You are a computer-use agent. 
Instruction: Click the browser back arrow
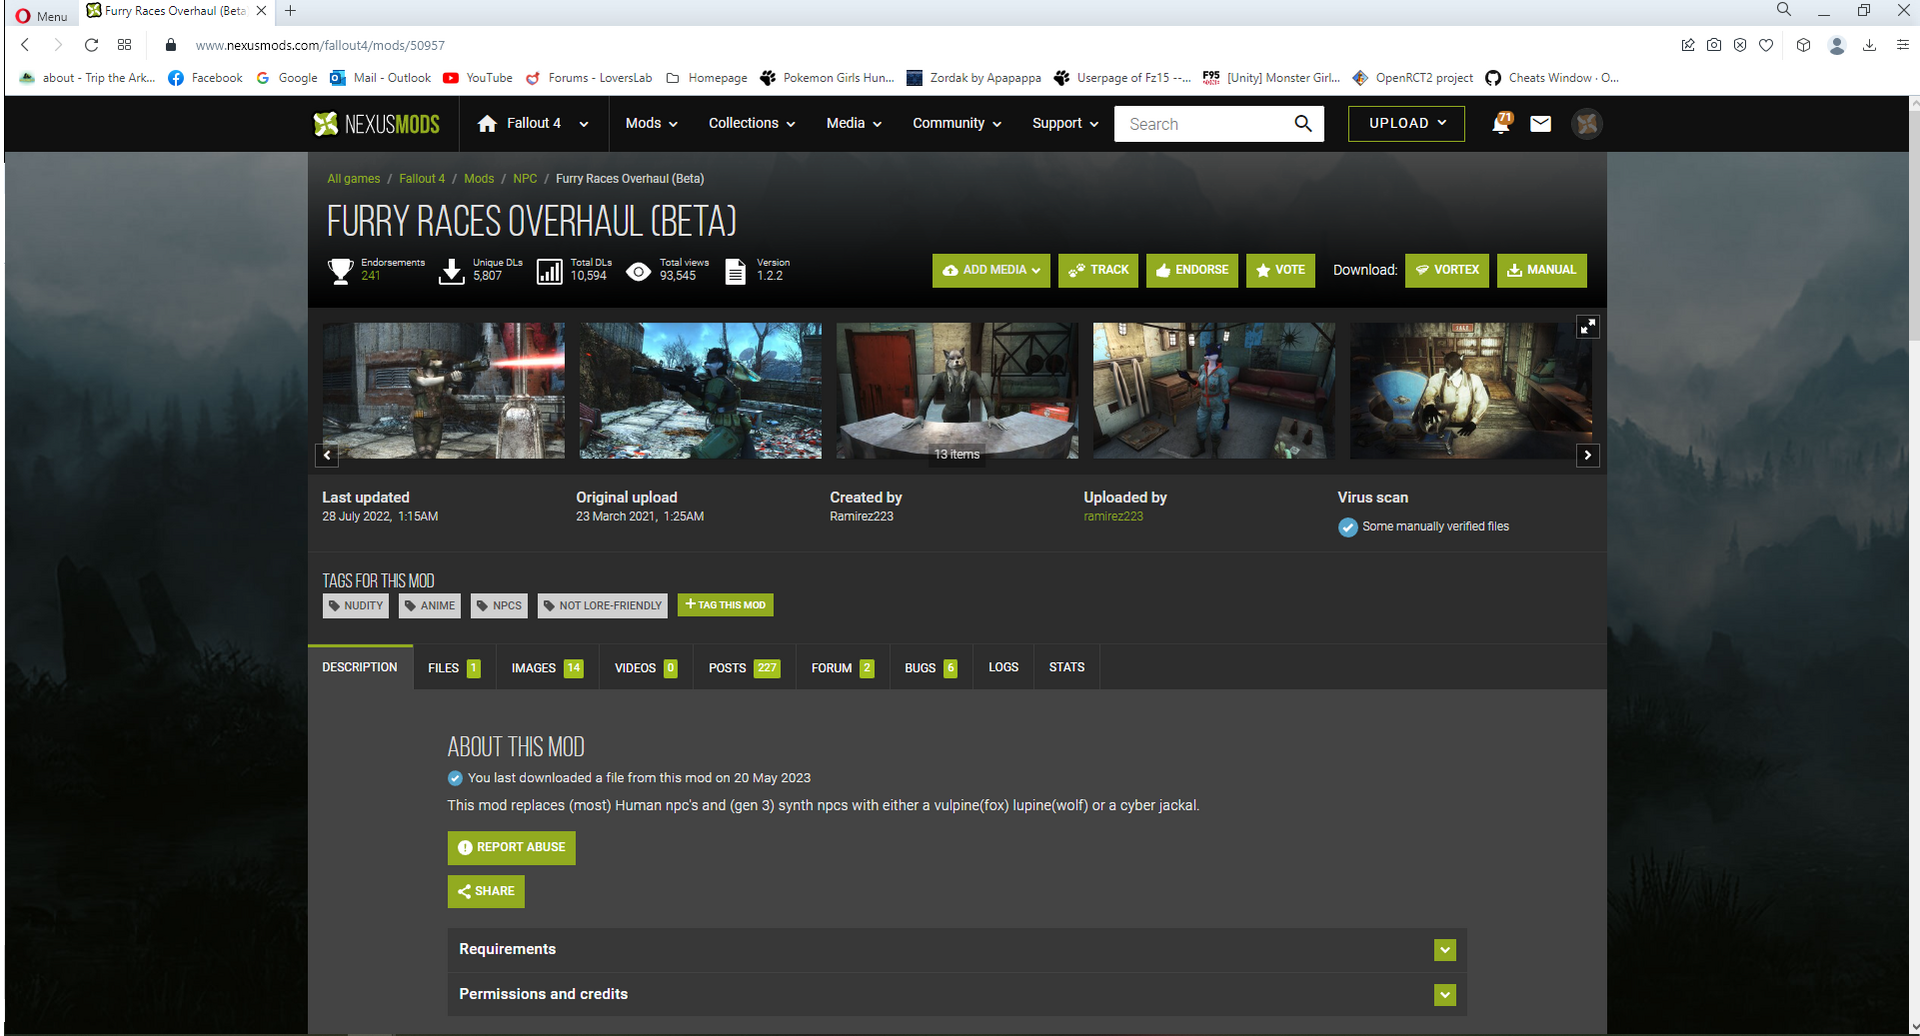point(26,45)
